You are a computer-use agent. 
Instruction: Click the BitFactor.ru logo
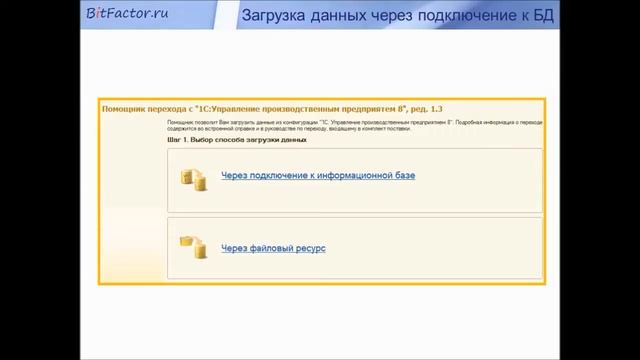[127, 13]
